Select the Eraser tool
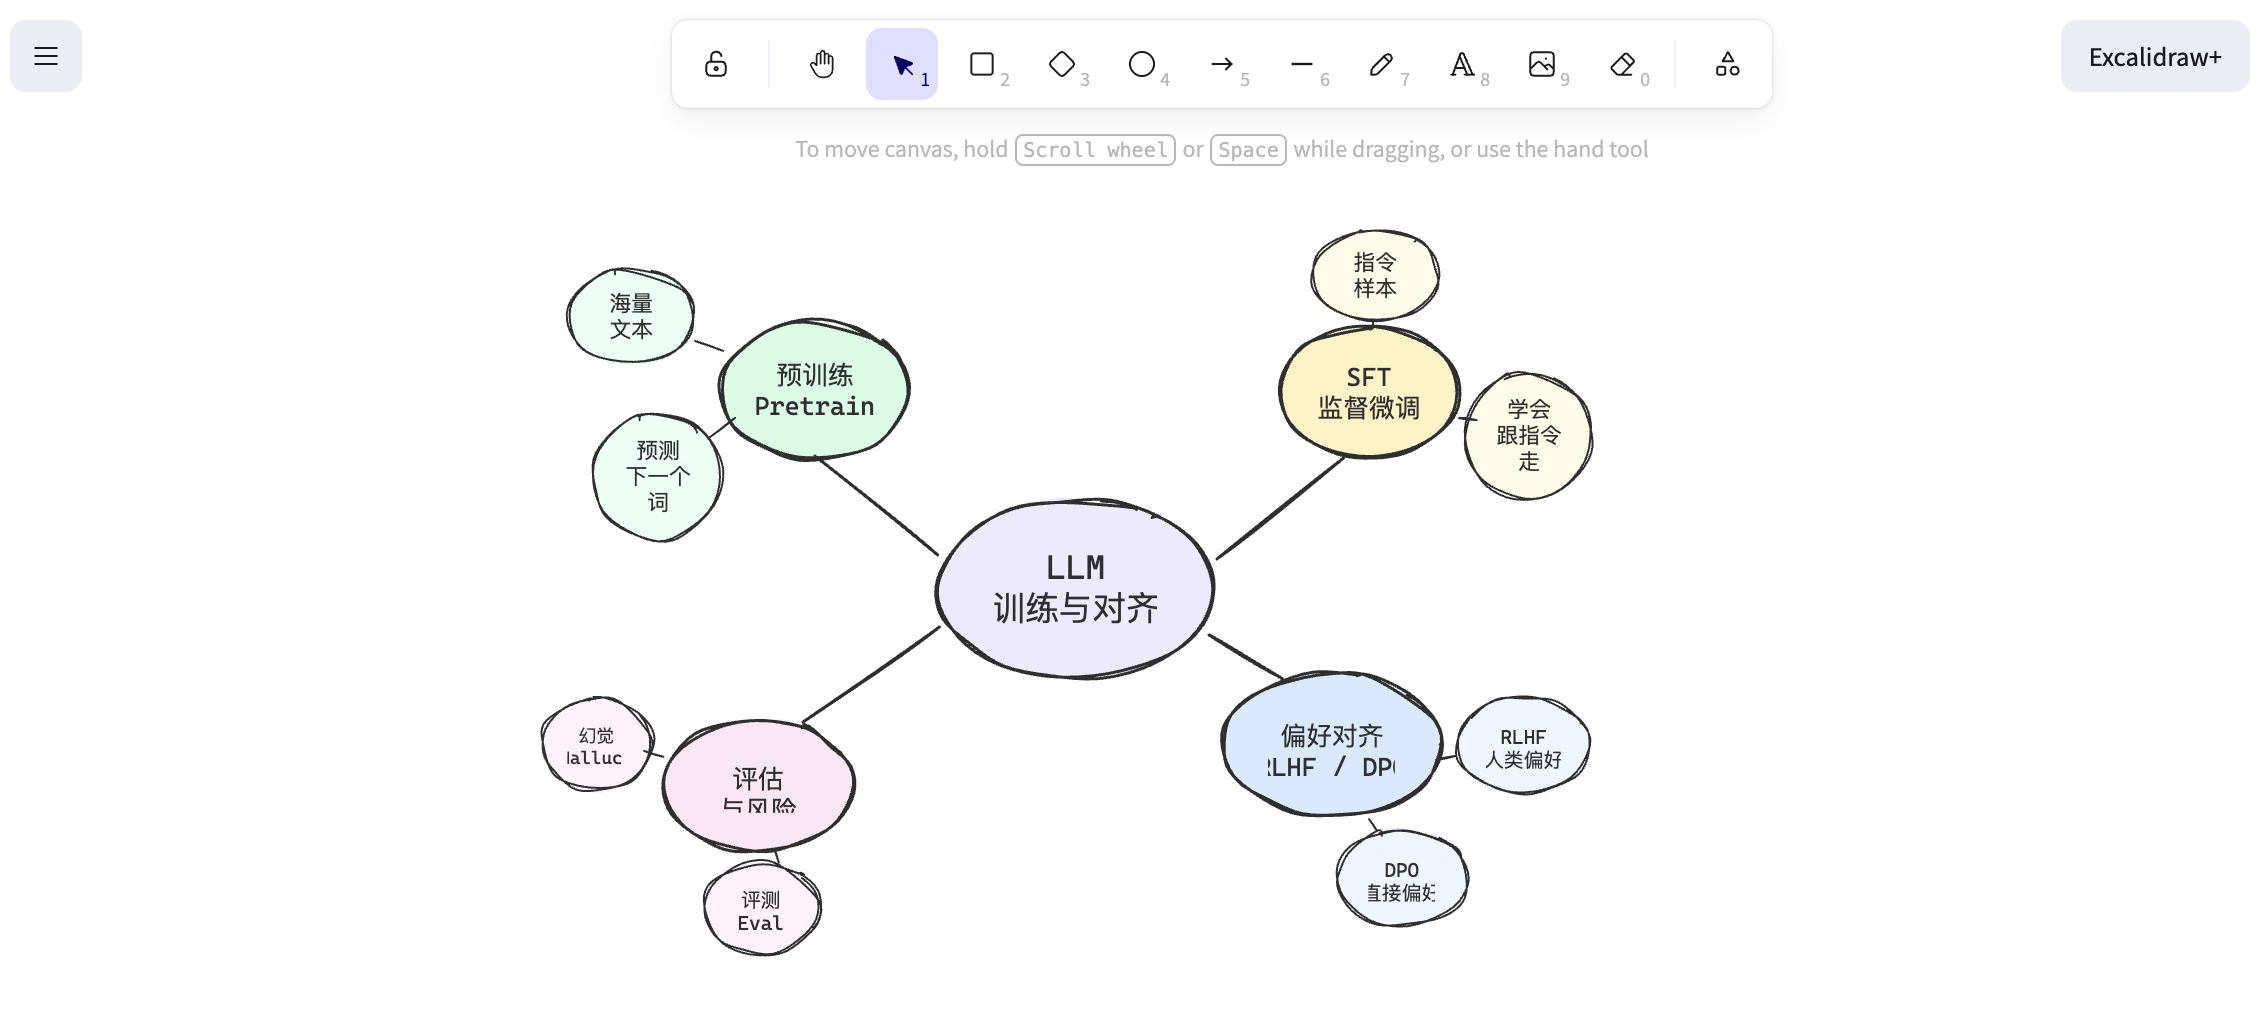The height and width of the screenshot is (1012, 2264). pos(1622,65)
